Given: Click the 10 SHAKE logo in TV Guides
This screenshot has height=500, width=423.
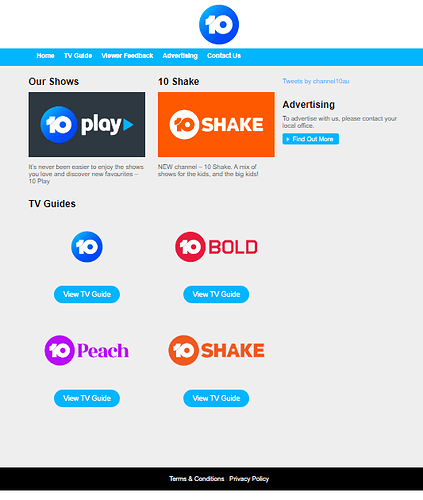Looking at the screenshot, I should 216,350.
